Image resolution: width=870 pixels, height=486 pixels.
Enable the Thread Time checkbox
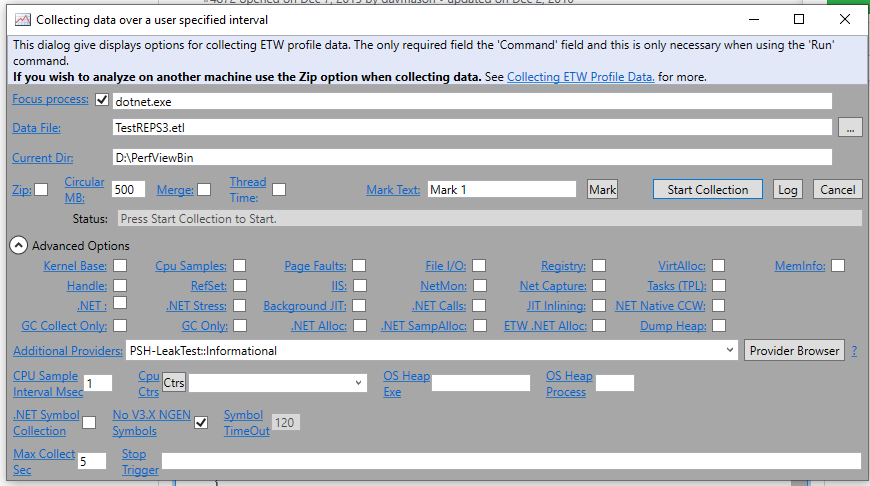[279, 190]
